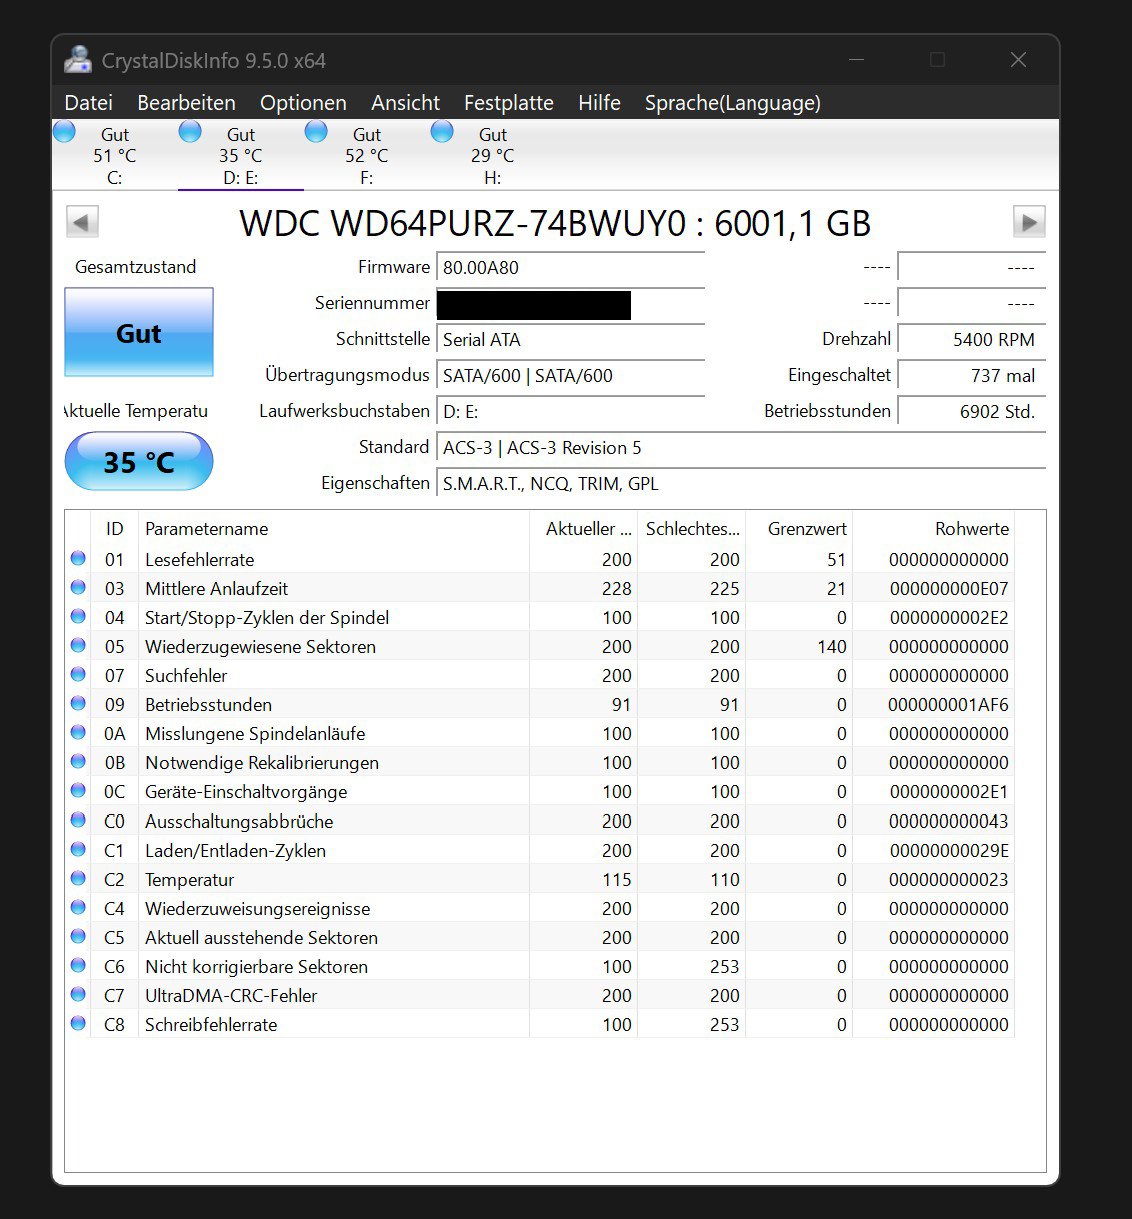
Task: Click the Schlechtes column header
Action: pos(692,528)
